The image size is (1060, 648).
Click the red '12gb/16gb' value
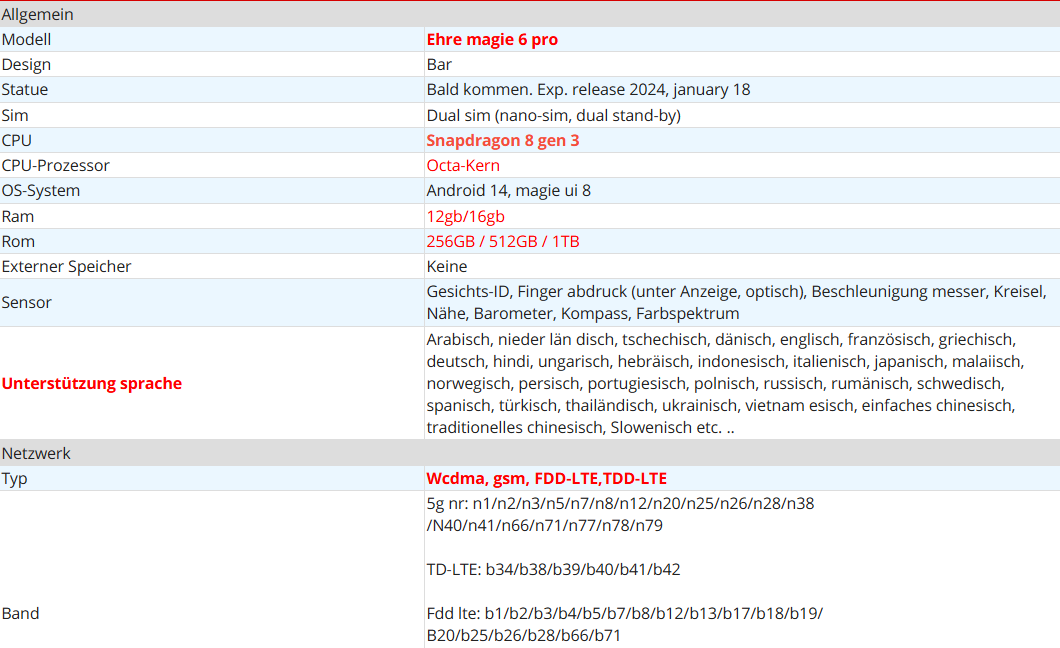click(466, 216)
